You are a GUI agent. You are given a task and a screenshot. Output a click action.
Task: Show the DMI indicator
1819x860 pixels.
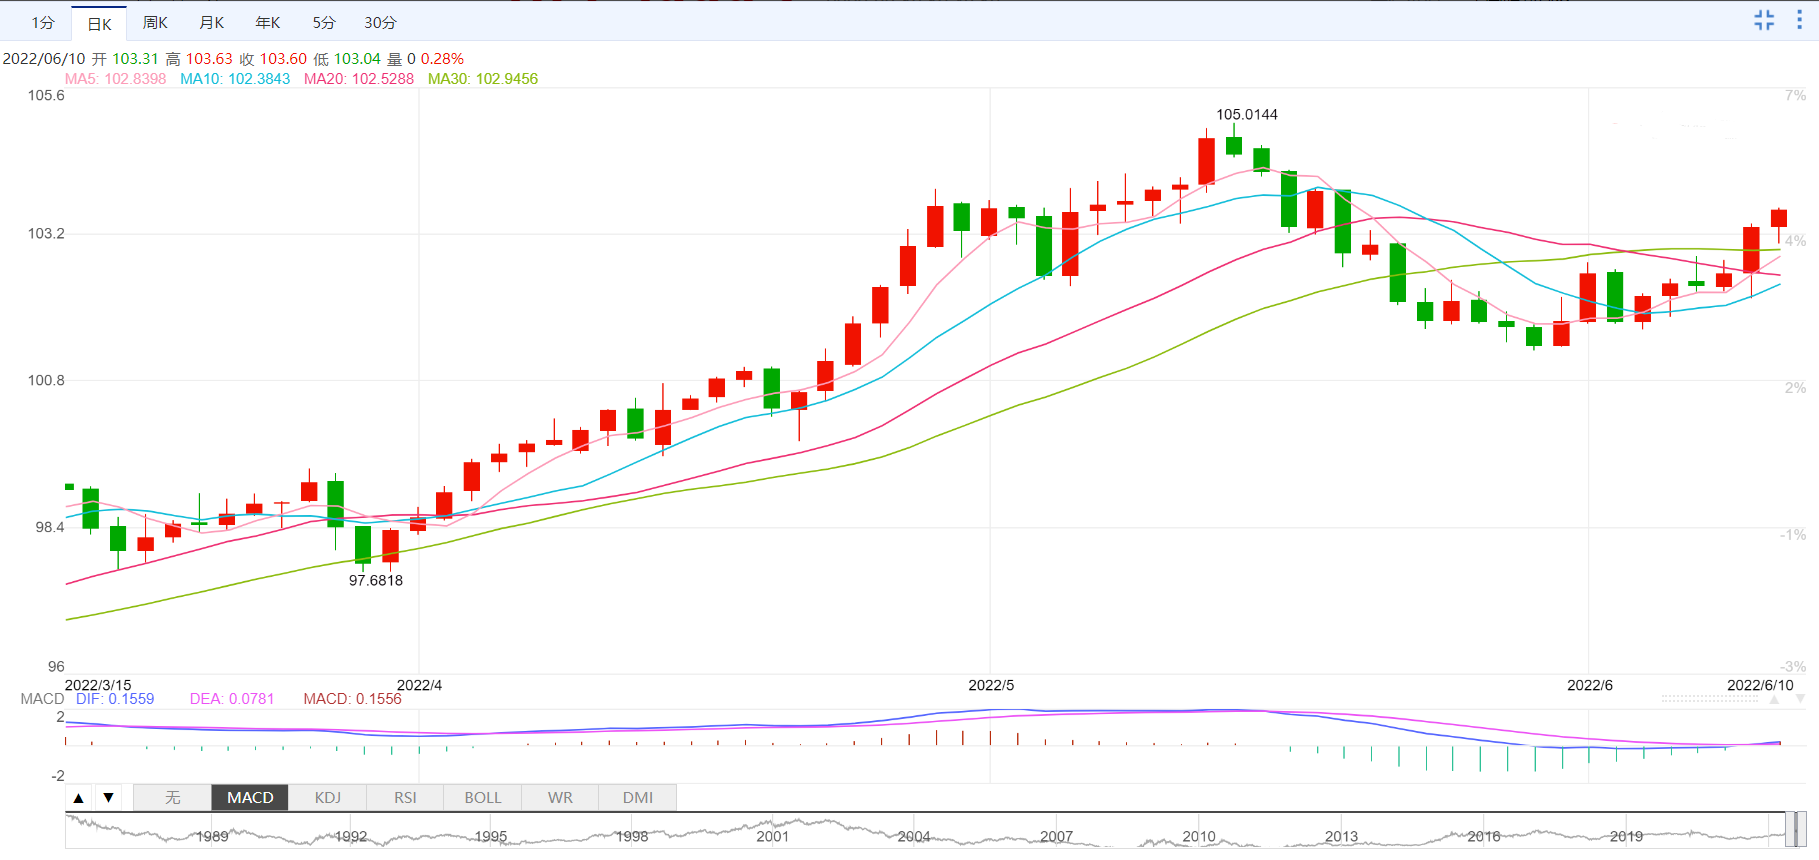[638, 798]
